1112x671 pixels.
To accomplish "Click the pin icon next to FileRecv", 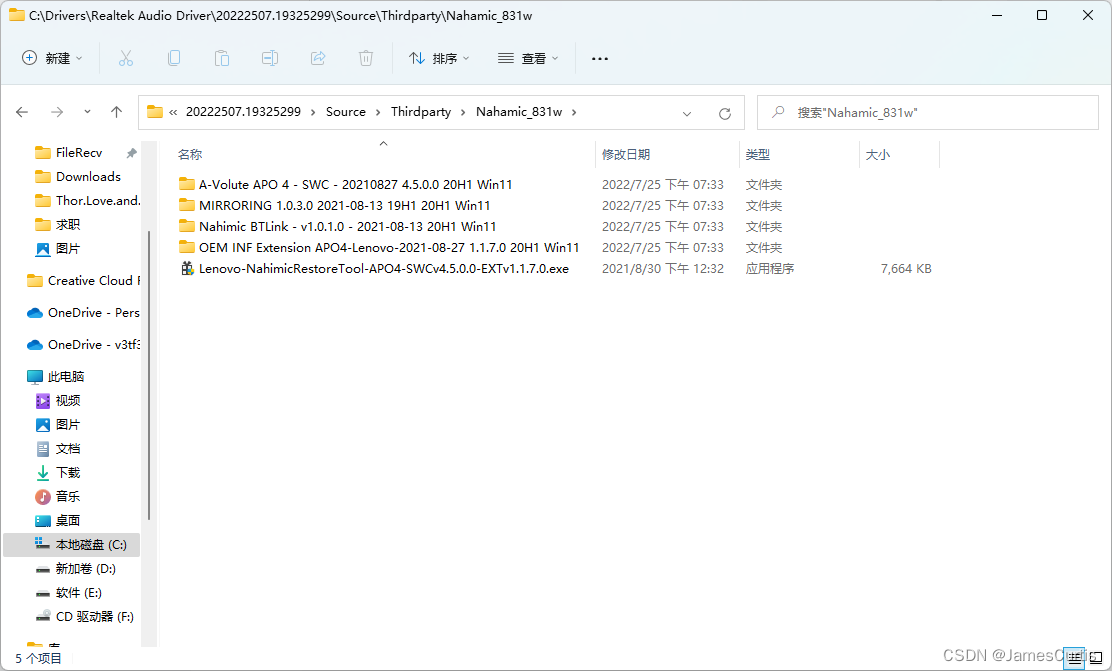I will coord(131,152).
